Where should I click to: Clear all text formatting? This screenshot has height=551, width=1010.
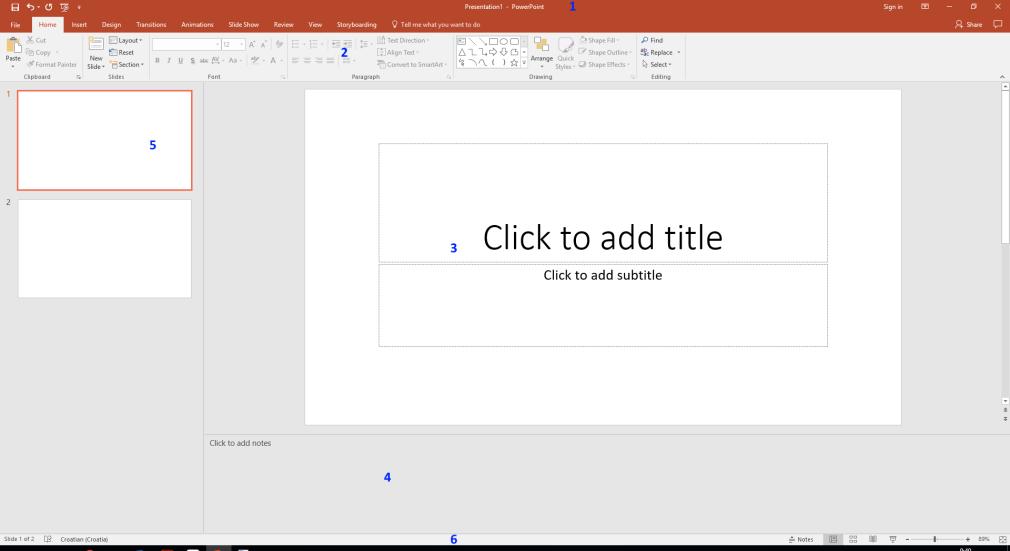tap(279, 44)
